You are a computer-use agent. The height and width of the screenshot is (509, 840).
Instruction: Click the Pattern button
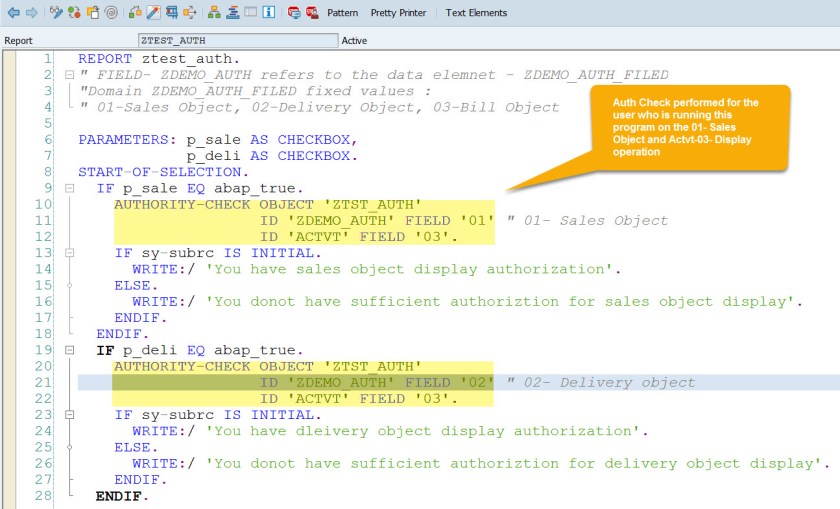(x=343, y=13)
